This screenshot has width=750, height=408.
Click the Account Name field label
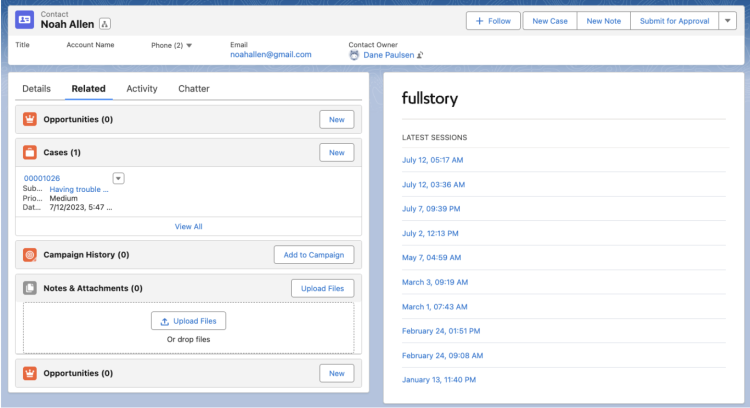tap(90, 45)
